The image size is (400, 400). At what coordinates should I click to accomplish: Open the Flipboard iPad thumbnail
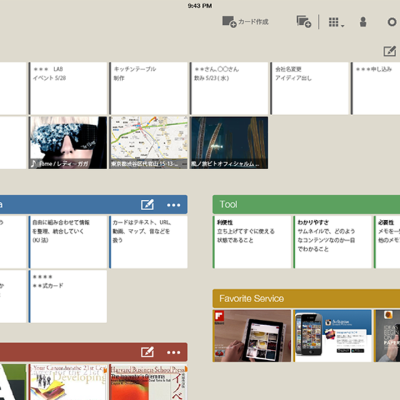252,336
